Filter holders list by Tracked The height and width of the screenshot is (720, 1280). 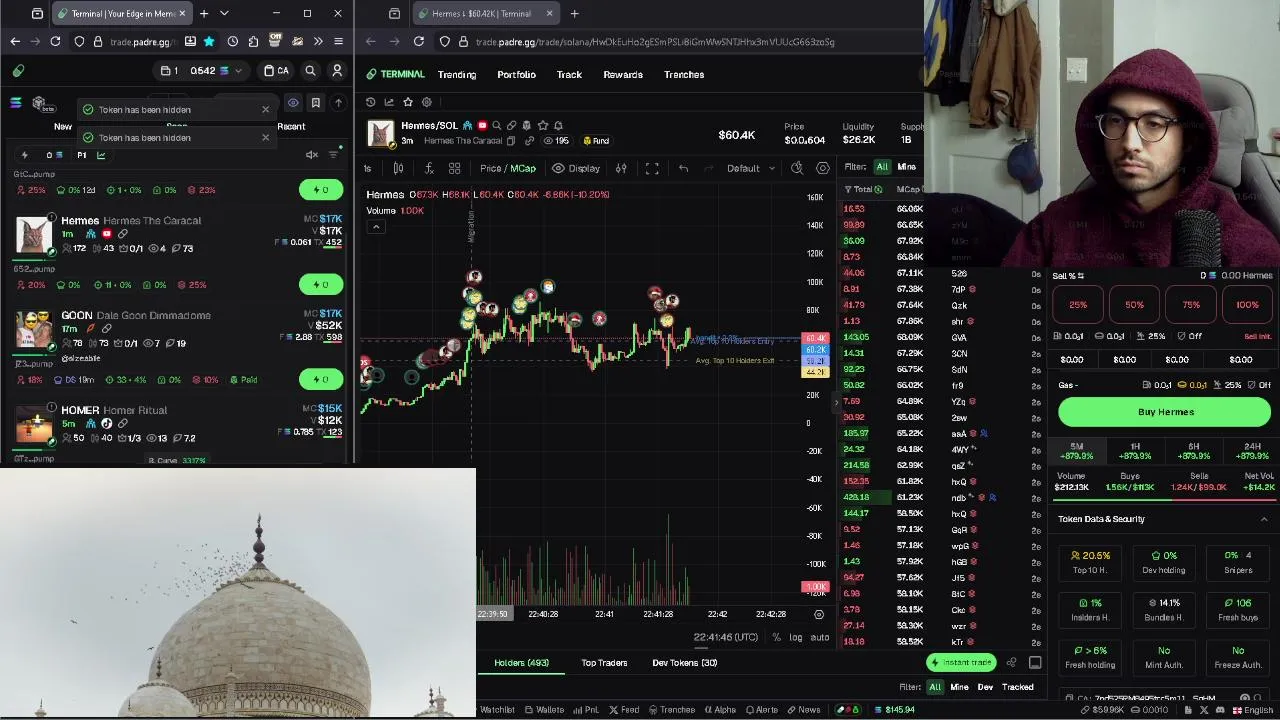pos(1017,687)
